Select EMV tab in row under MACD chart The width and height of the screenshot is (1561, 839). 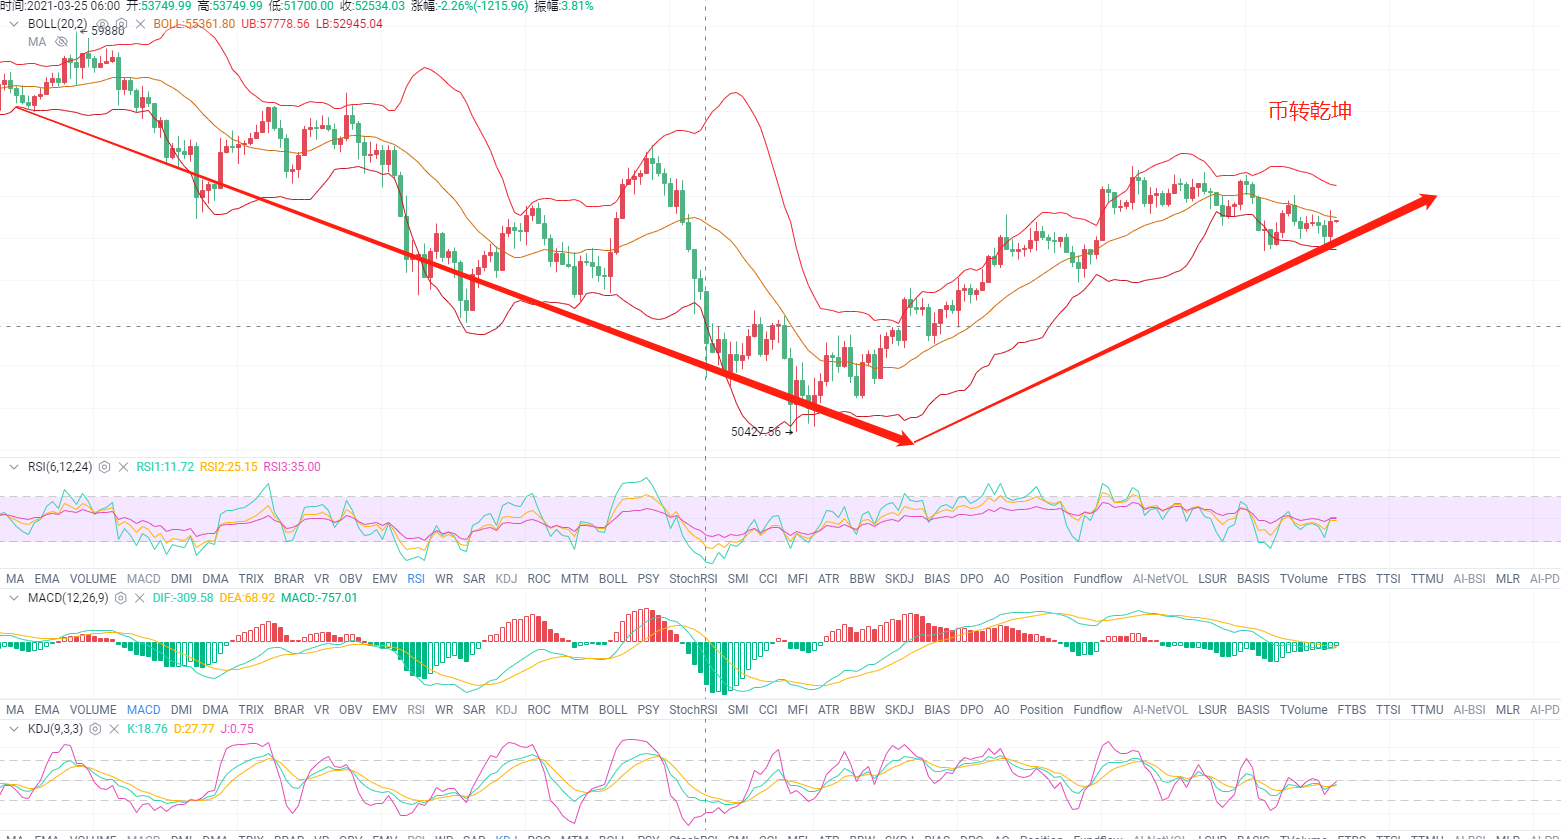click(385, 710)
